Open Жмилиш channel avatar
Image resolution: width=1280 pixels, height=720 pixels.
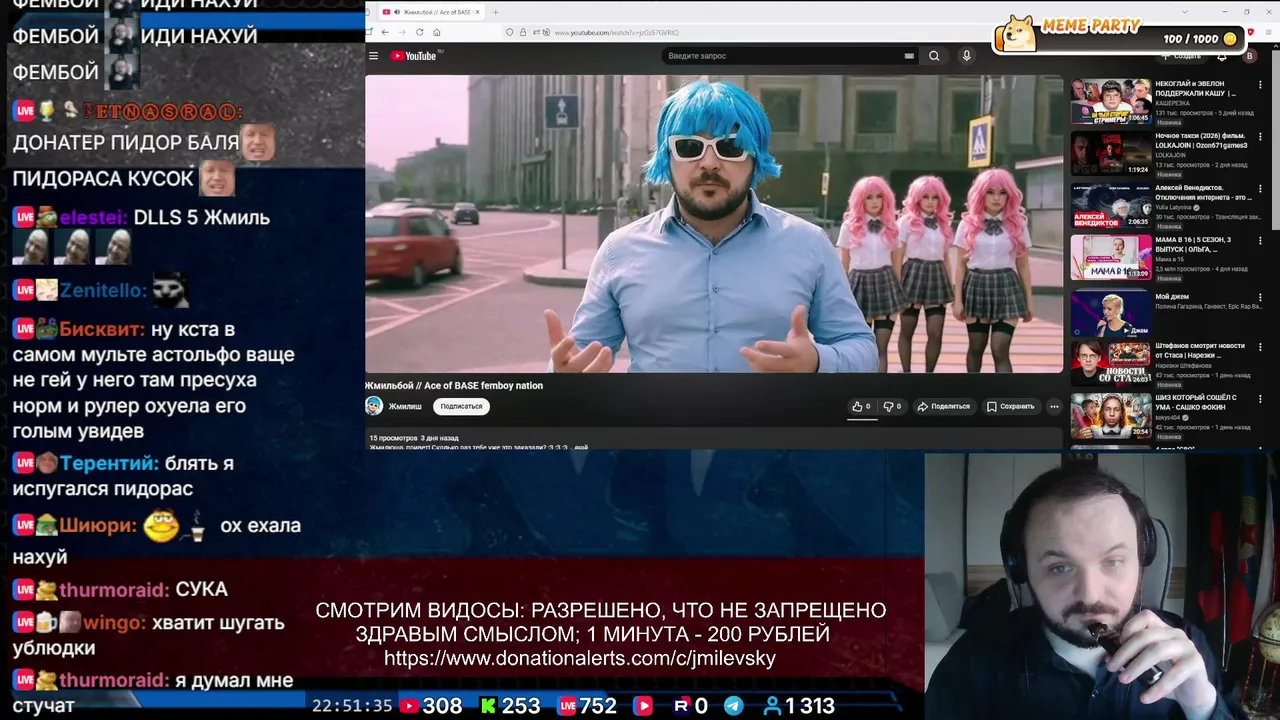pos(374,406)
